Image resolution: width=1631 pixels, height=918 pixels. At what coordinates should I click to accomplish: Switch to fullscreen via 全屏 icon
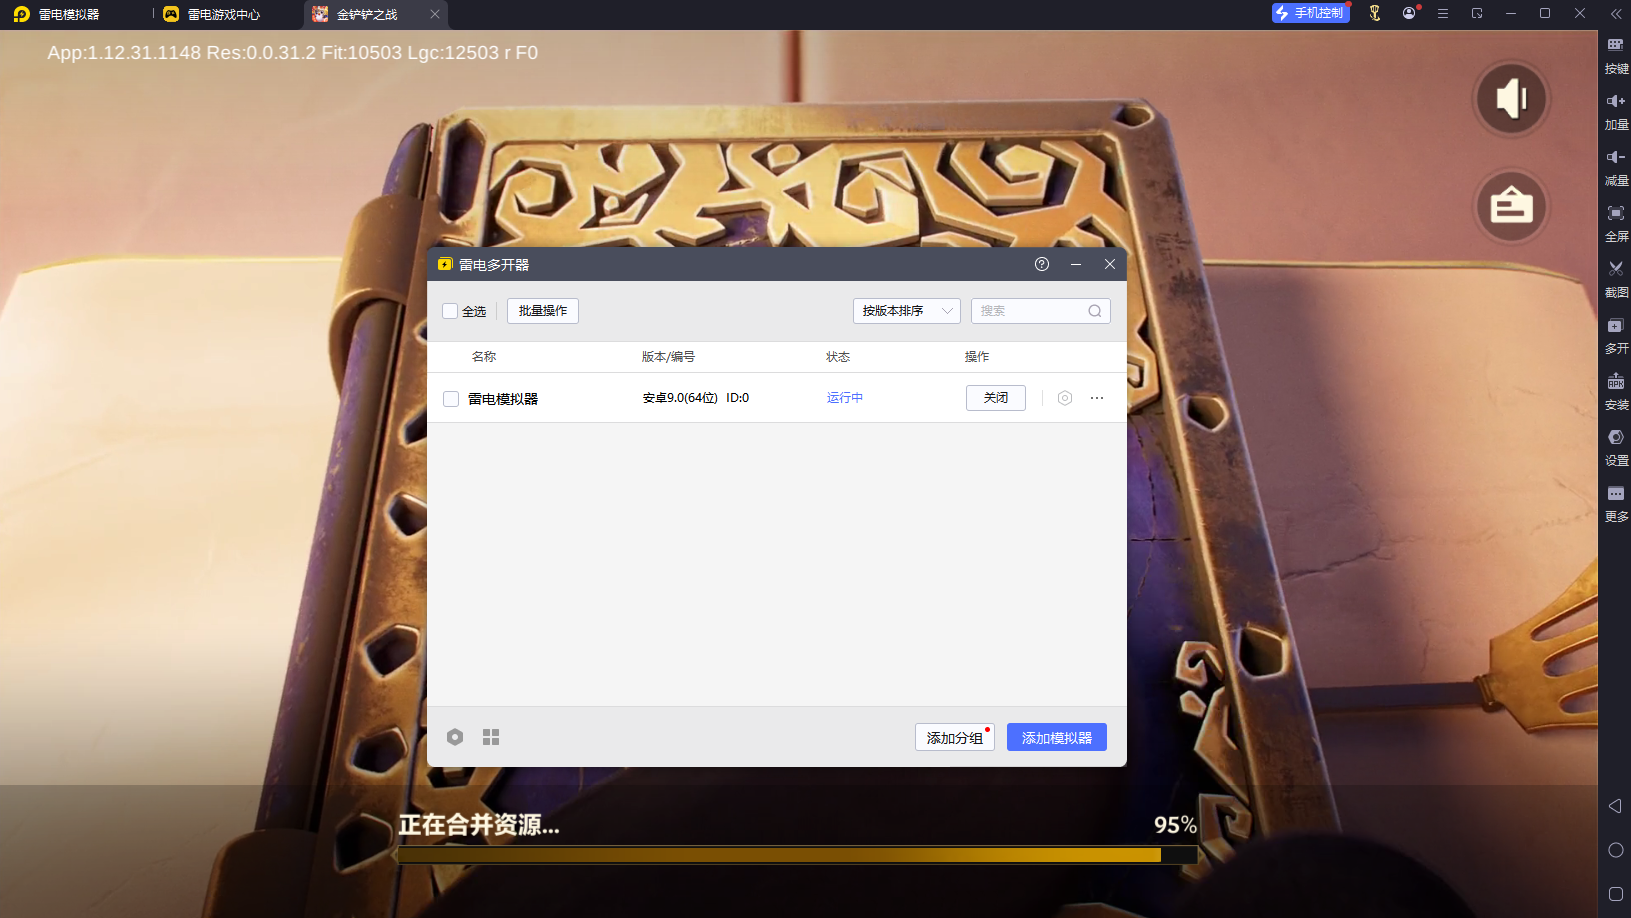click(1616, 223)
